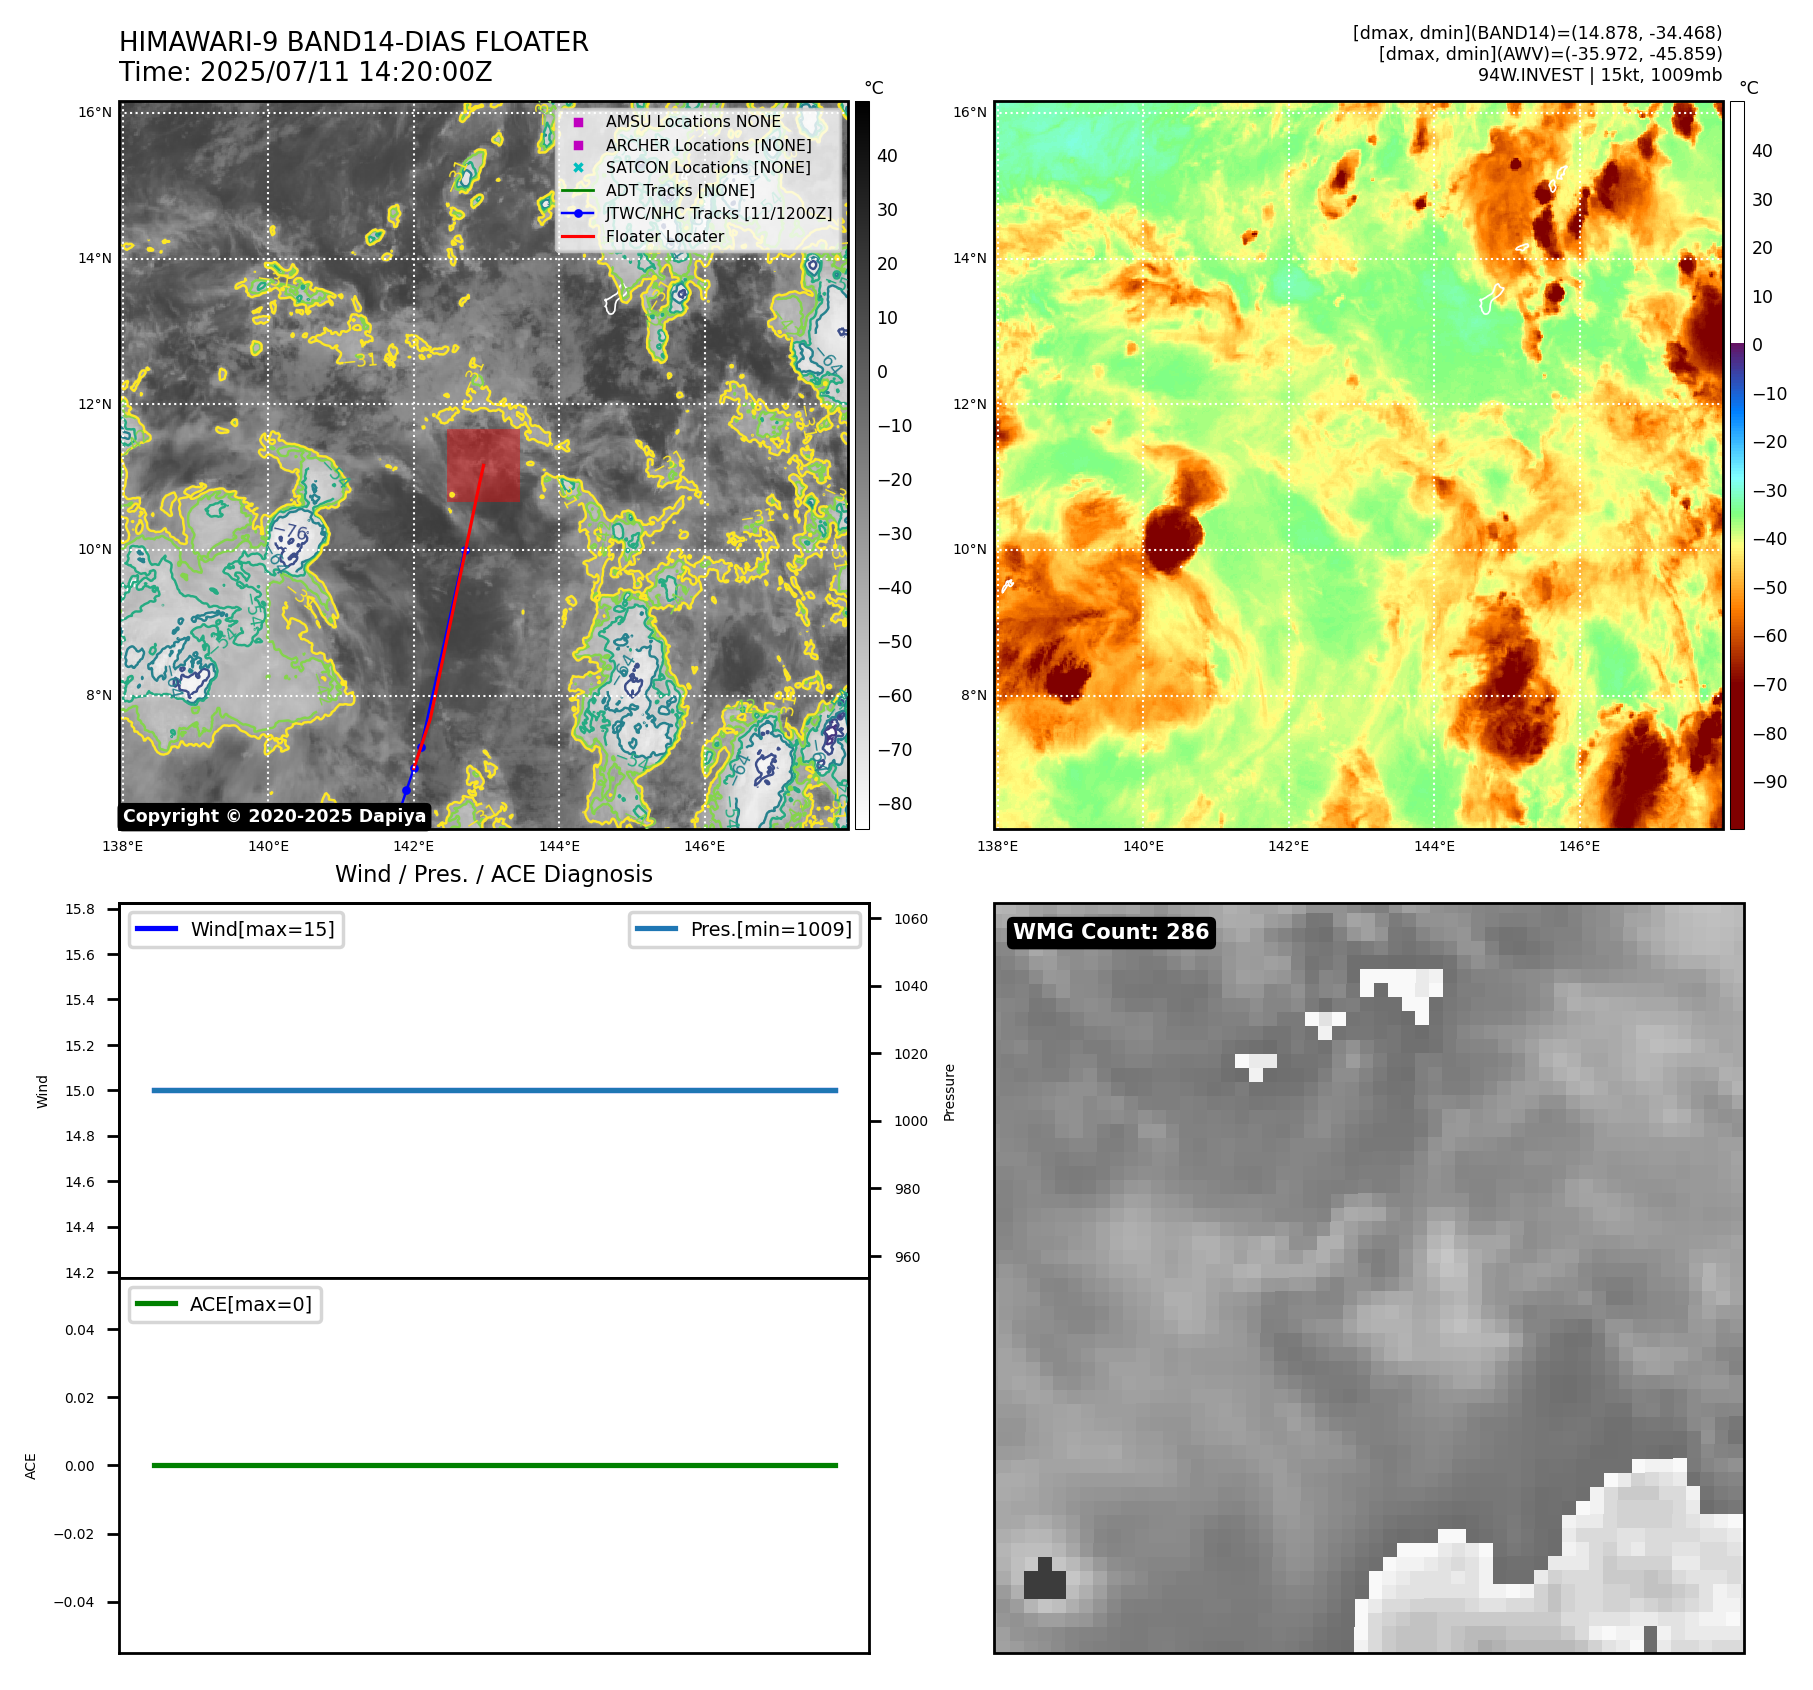Image resolution: width=1813 pixels, height=1690 pixels.
Task: Select the Time 2025/07/11 14:20:00Z label
Action: [x=306, y=72]
